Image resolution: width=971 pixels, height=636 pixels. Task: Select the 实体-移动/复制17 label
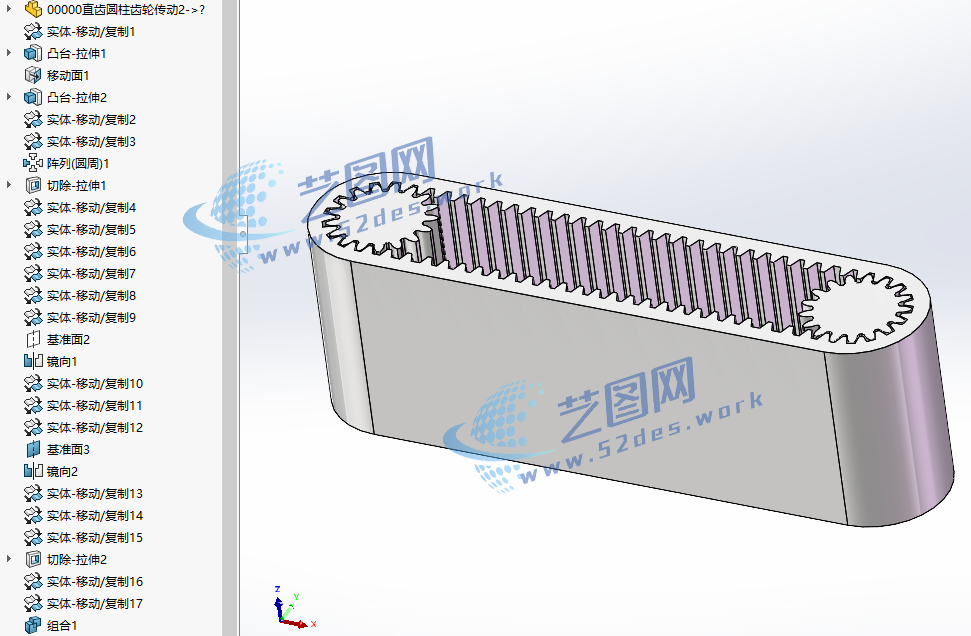tap(95, 604)
